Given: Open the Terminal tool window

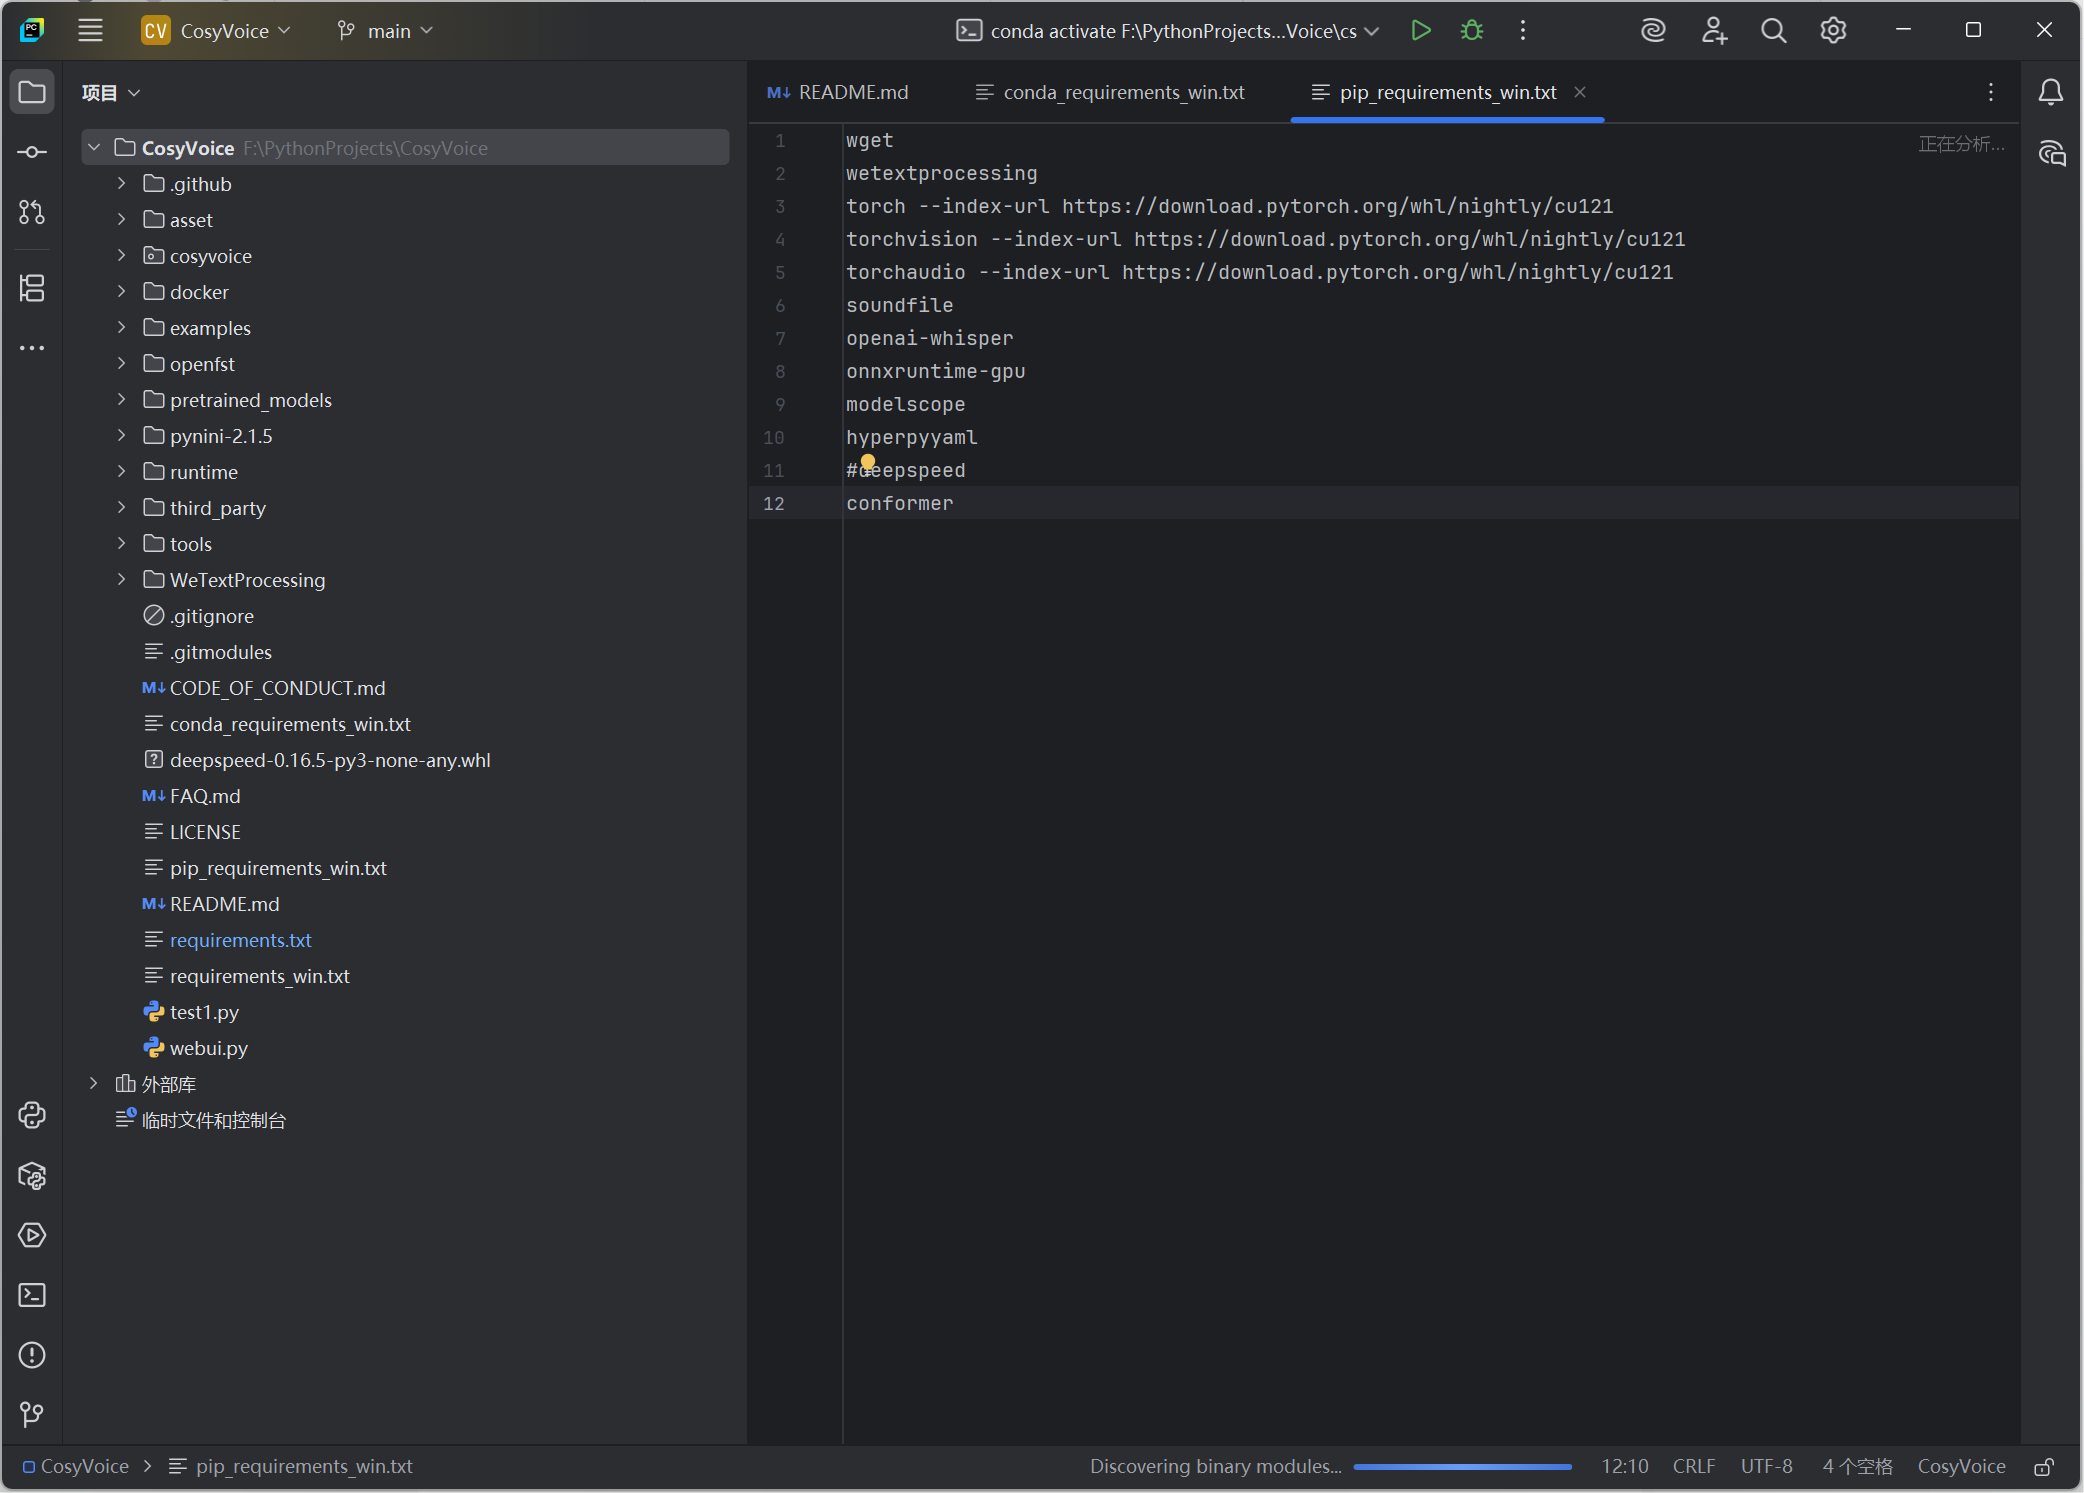Looking at the screenshot, I should [x=32, y=1295].
